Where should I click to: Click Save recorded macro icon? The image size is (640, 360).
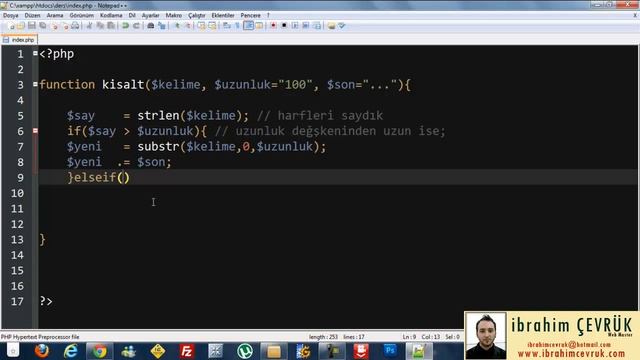click(317, 26)
